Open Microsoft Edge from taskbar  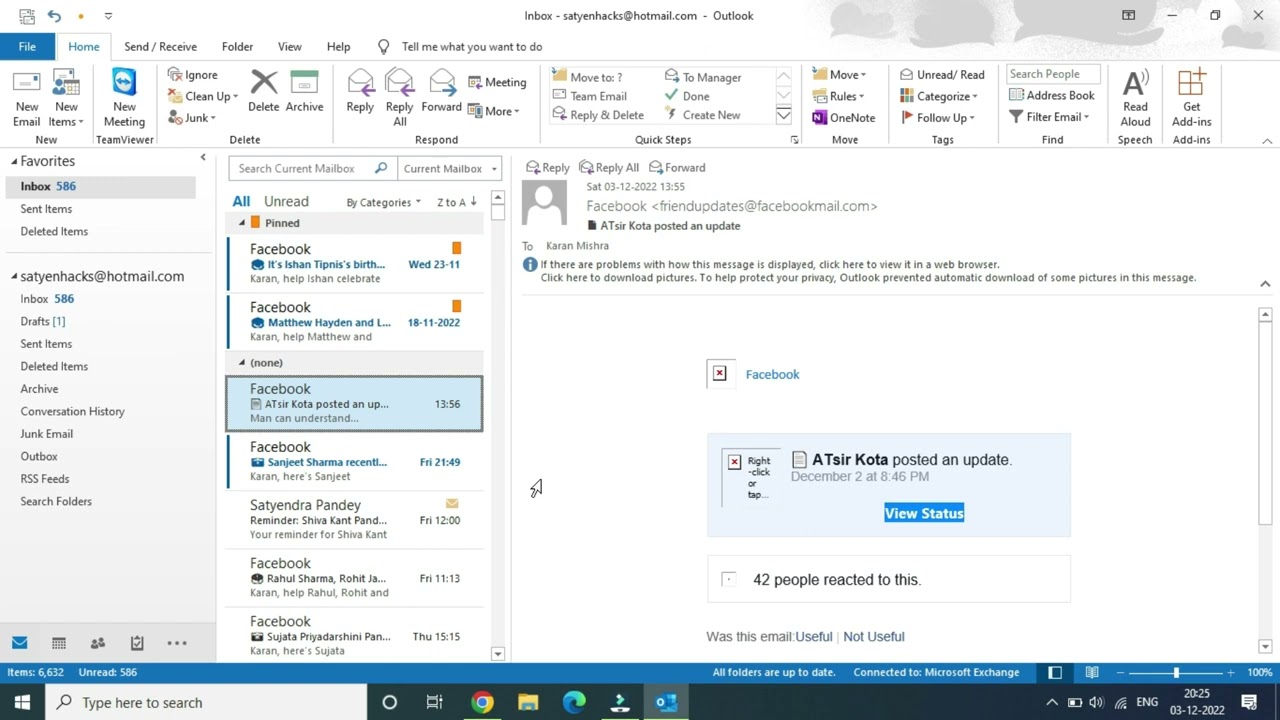[x=574, y=702]
